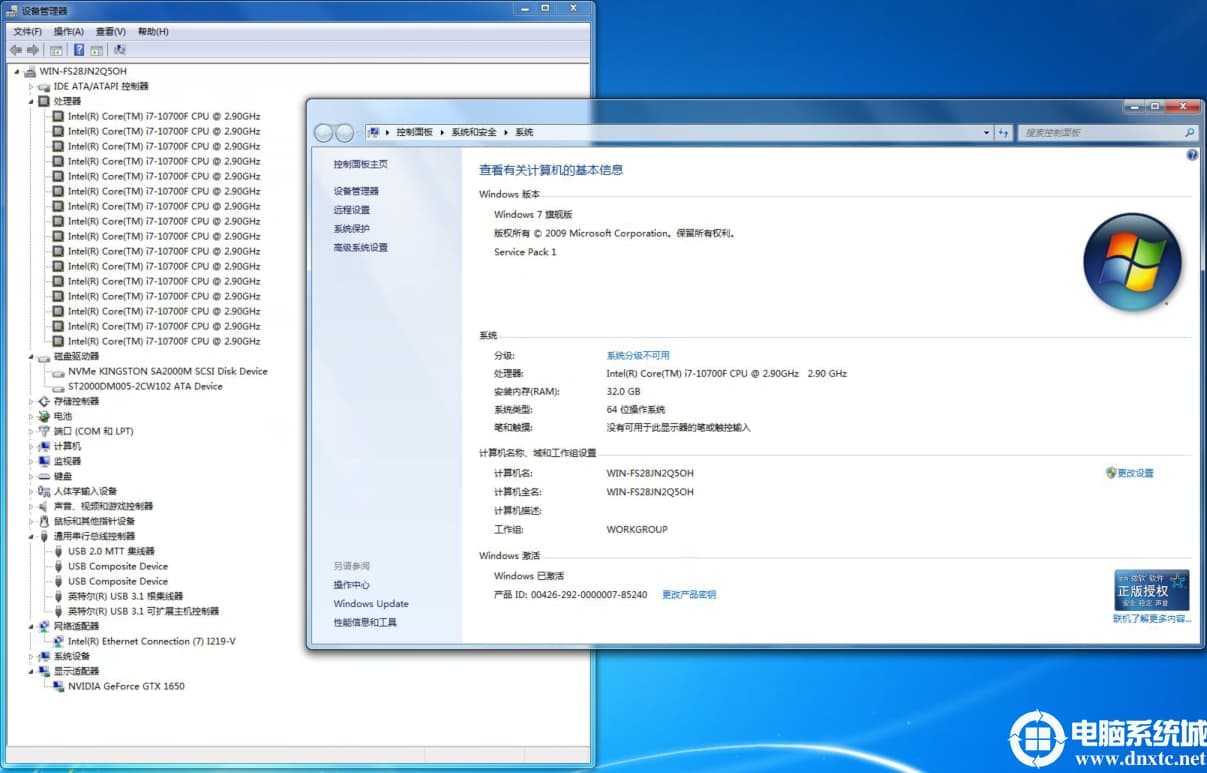Image resolution: width=1207 pixels, height=773 pixels.
Task: Open the 帮助(H) menu
Action: 153,31
